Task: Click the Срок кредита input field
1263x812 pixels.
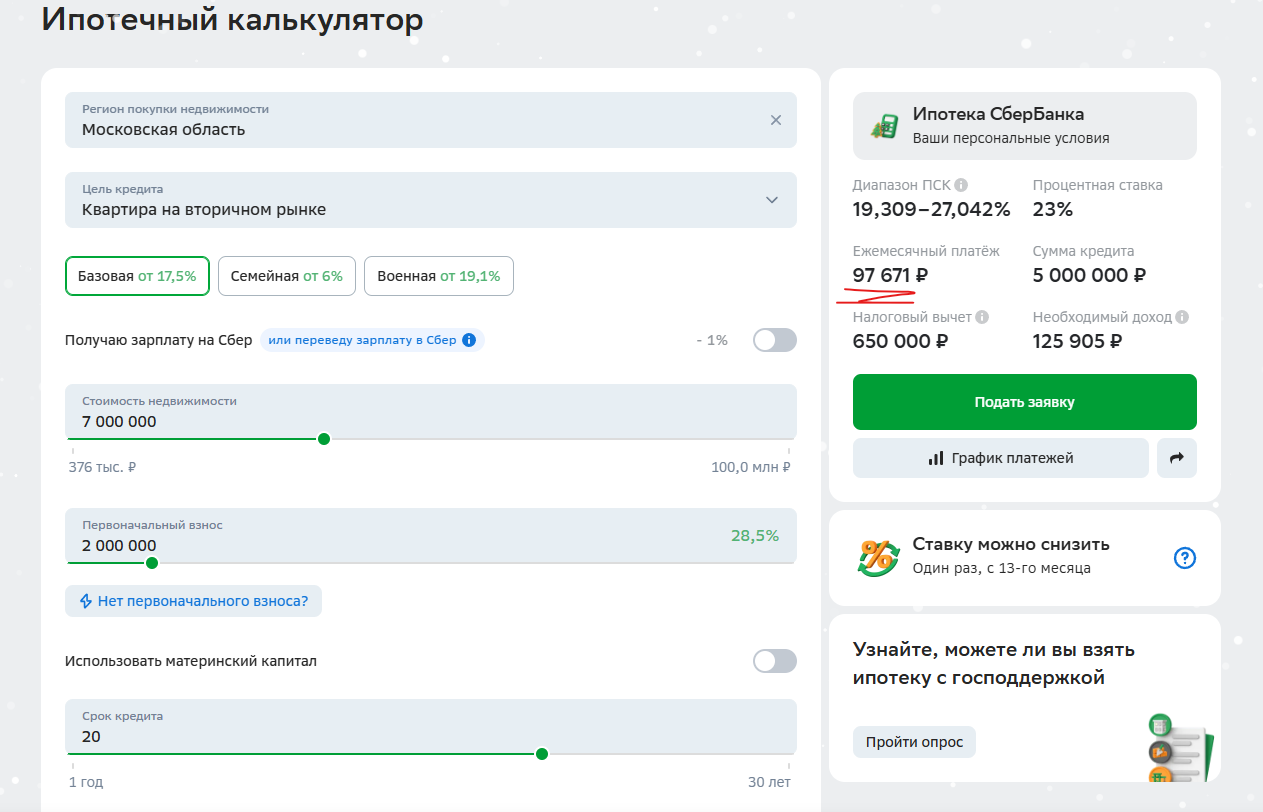Action: pos(431,727)
